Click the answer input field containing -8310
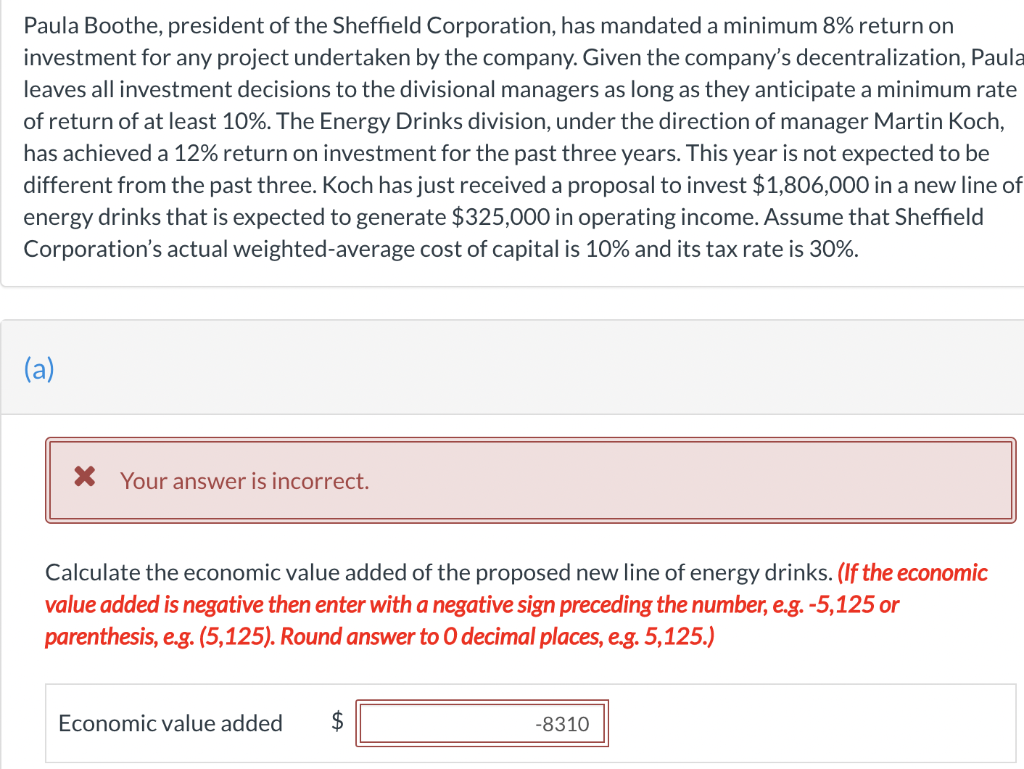 (483, 722)
